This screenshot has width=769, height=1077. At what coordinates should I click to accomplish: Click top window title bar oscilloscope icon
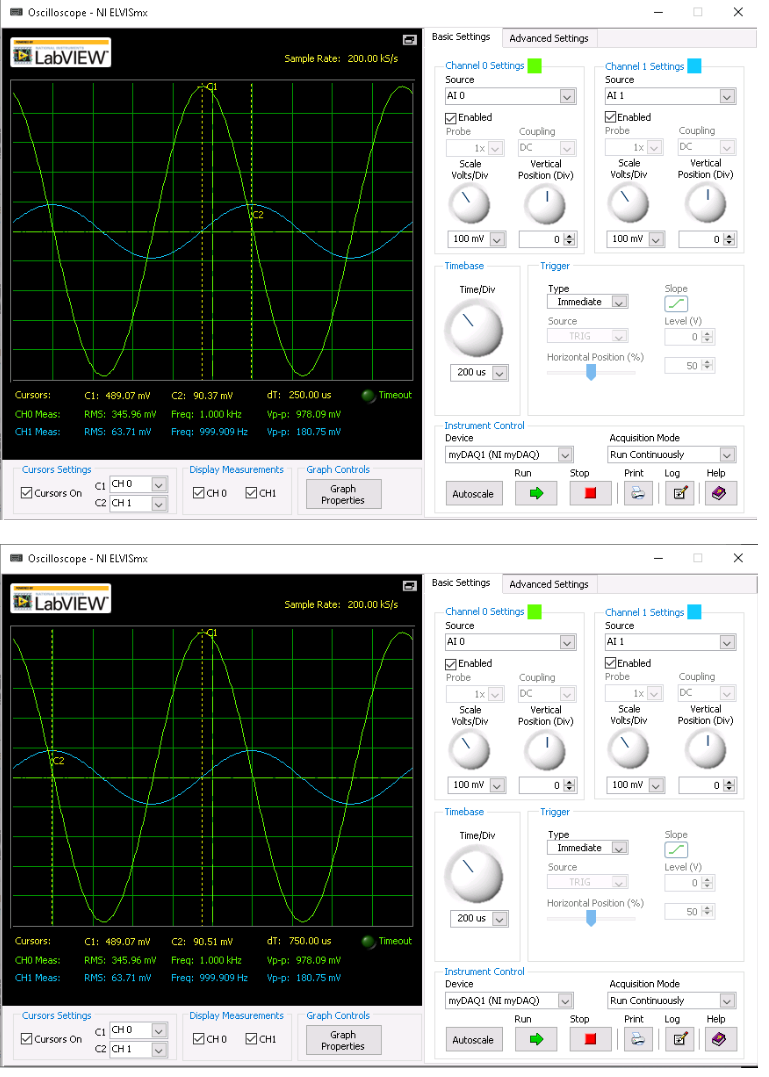click(x=16, y=12)
